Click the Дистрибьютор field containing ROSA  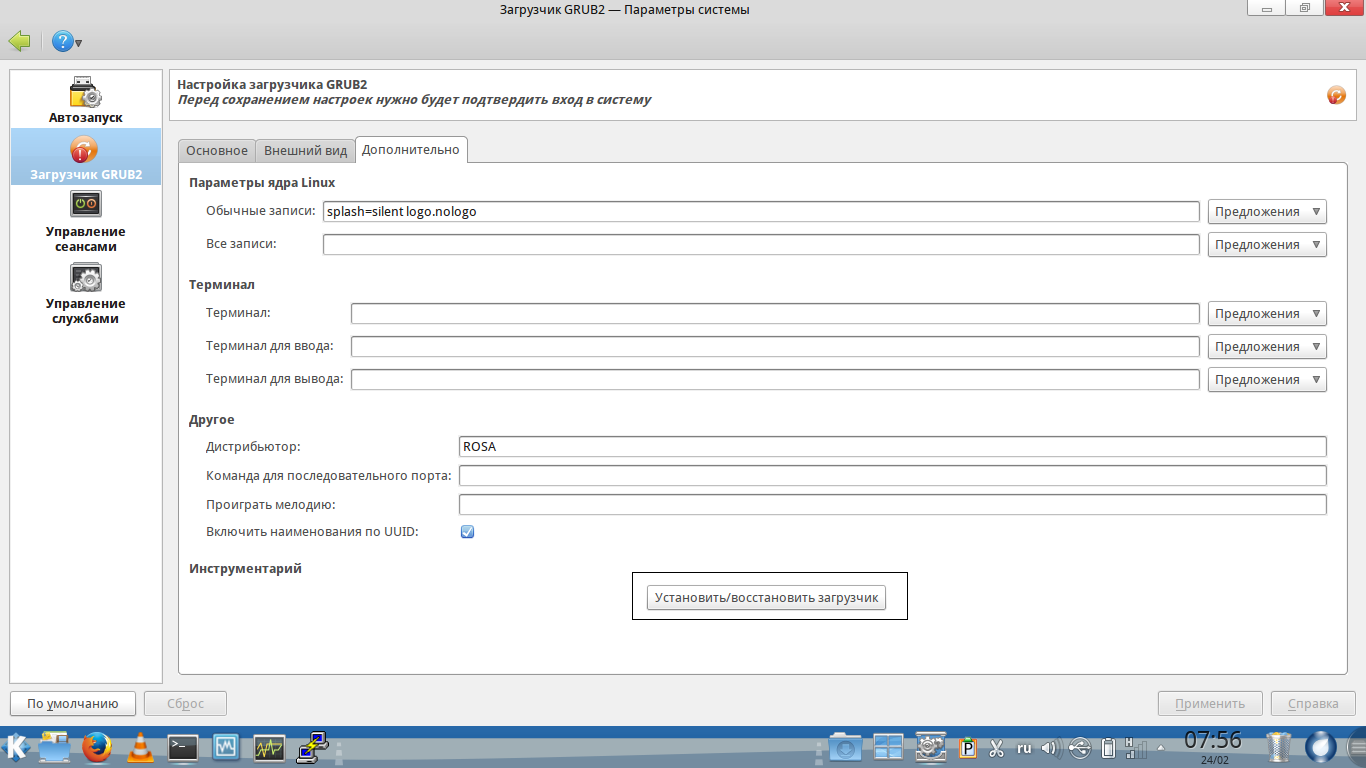coord(893,447)
